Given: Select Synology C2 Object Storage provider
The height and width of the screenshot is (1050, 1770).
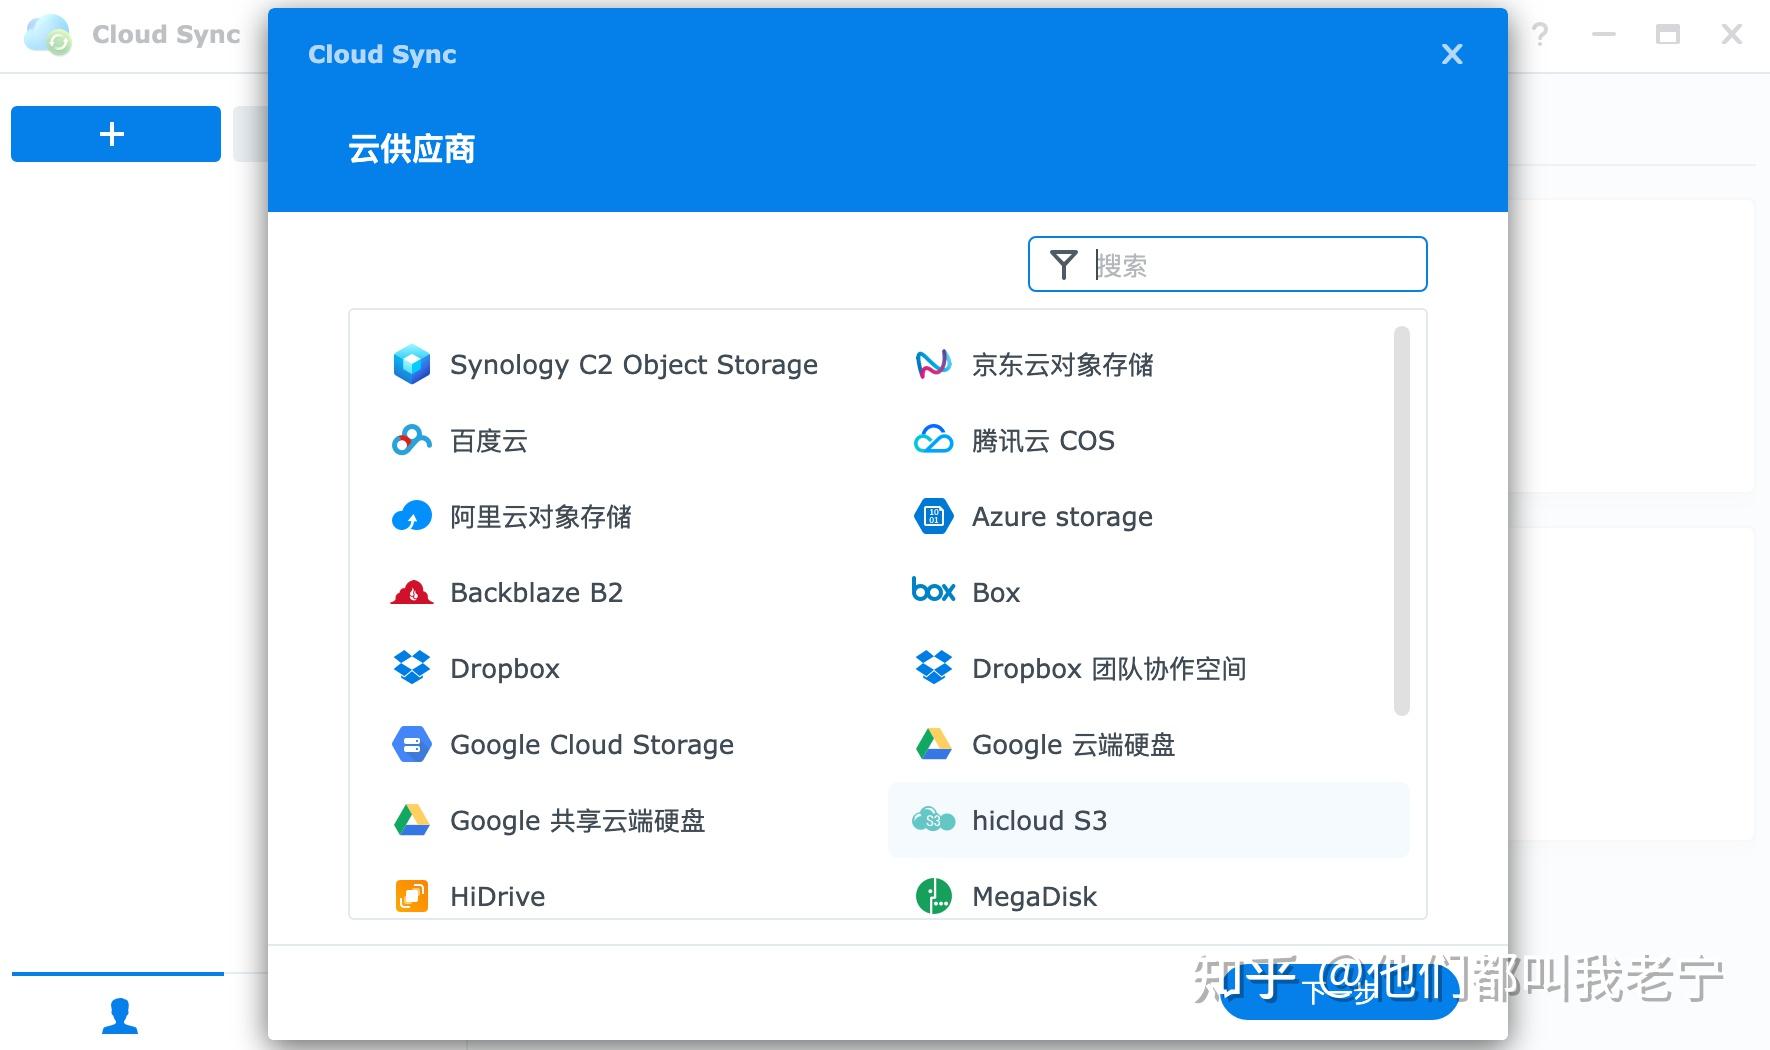Looking at the screenshot, I should tap(633, 364).
